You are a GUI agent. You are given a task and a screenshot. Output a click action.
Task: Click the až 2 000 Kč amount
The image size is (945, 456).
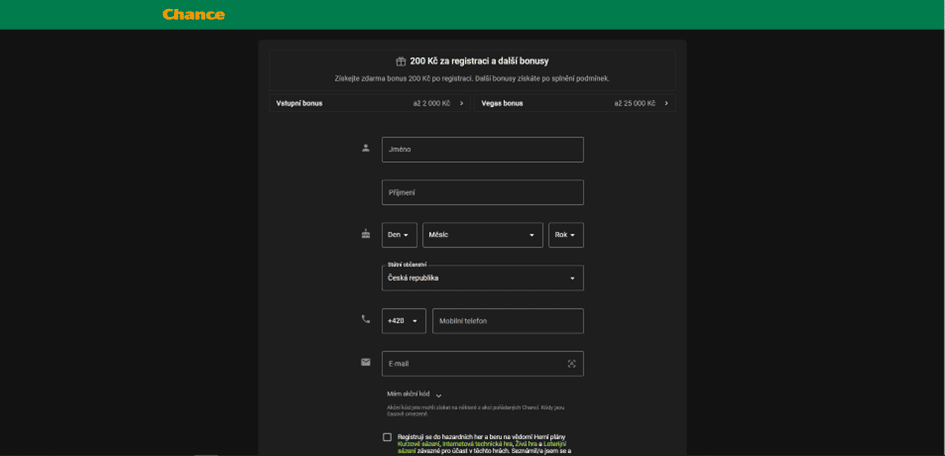[432, 104]
